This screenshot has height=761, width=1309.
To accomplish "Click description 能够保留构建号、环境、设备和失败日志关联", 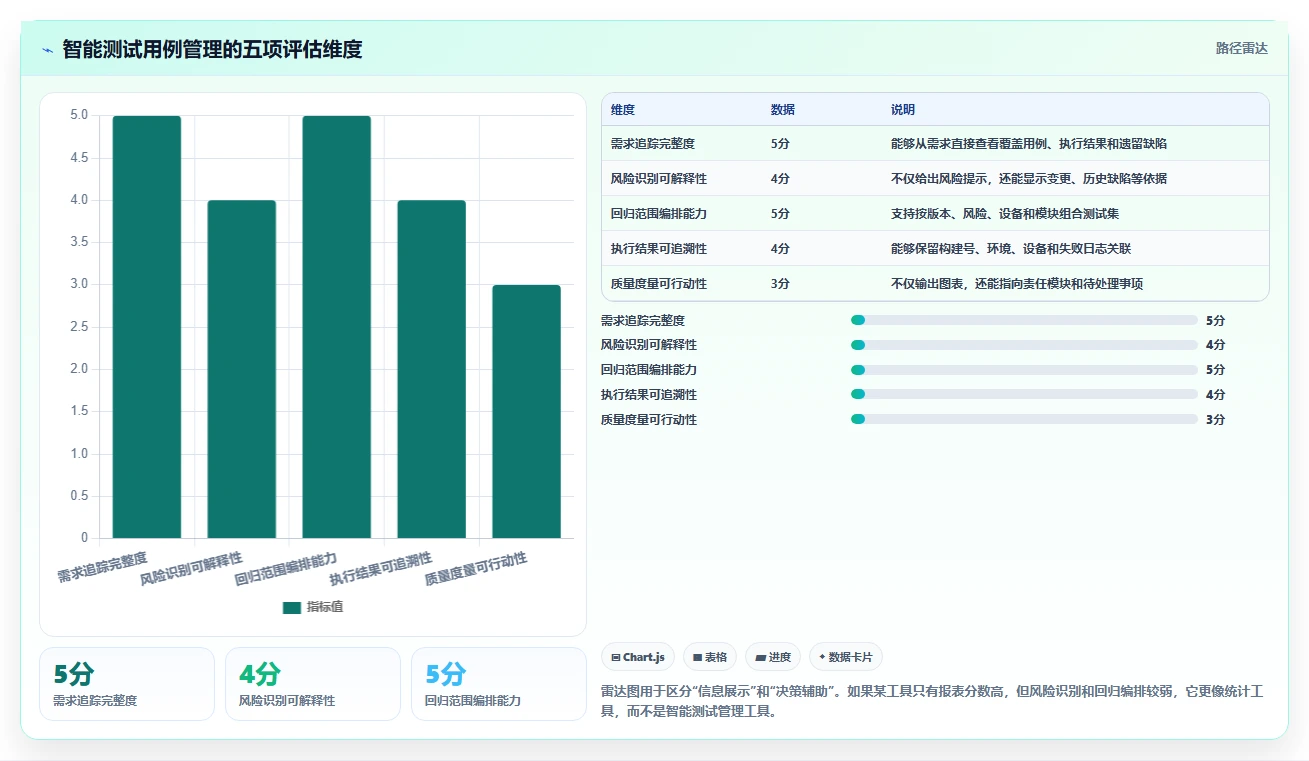I will point(1011,249).
